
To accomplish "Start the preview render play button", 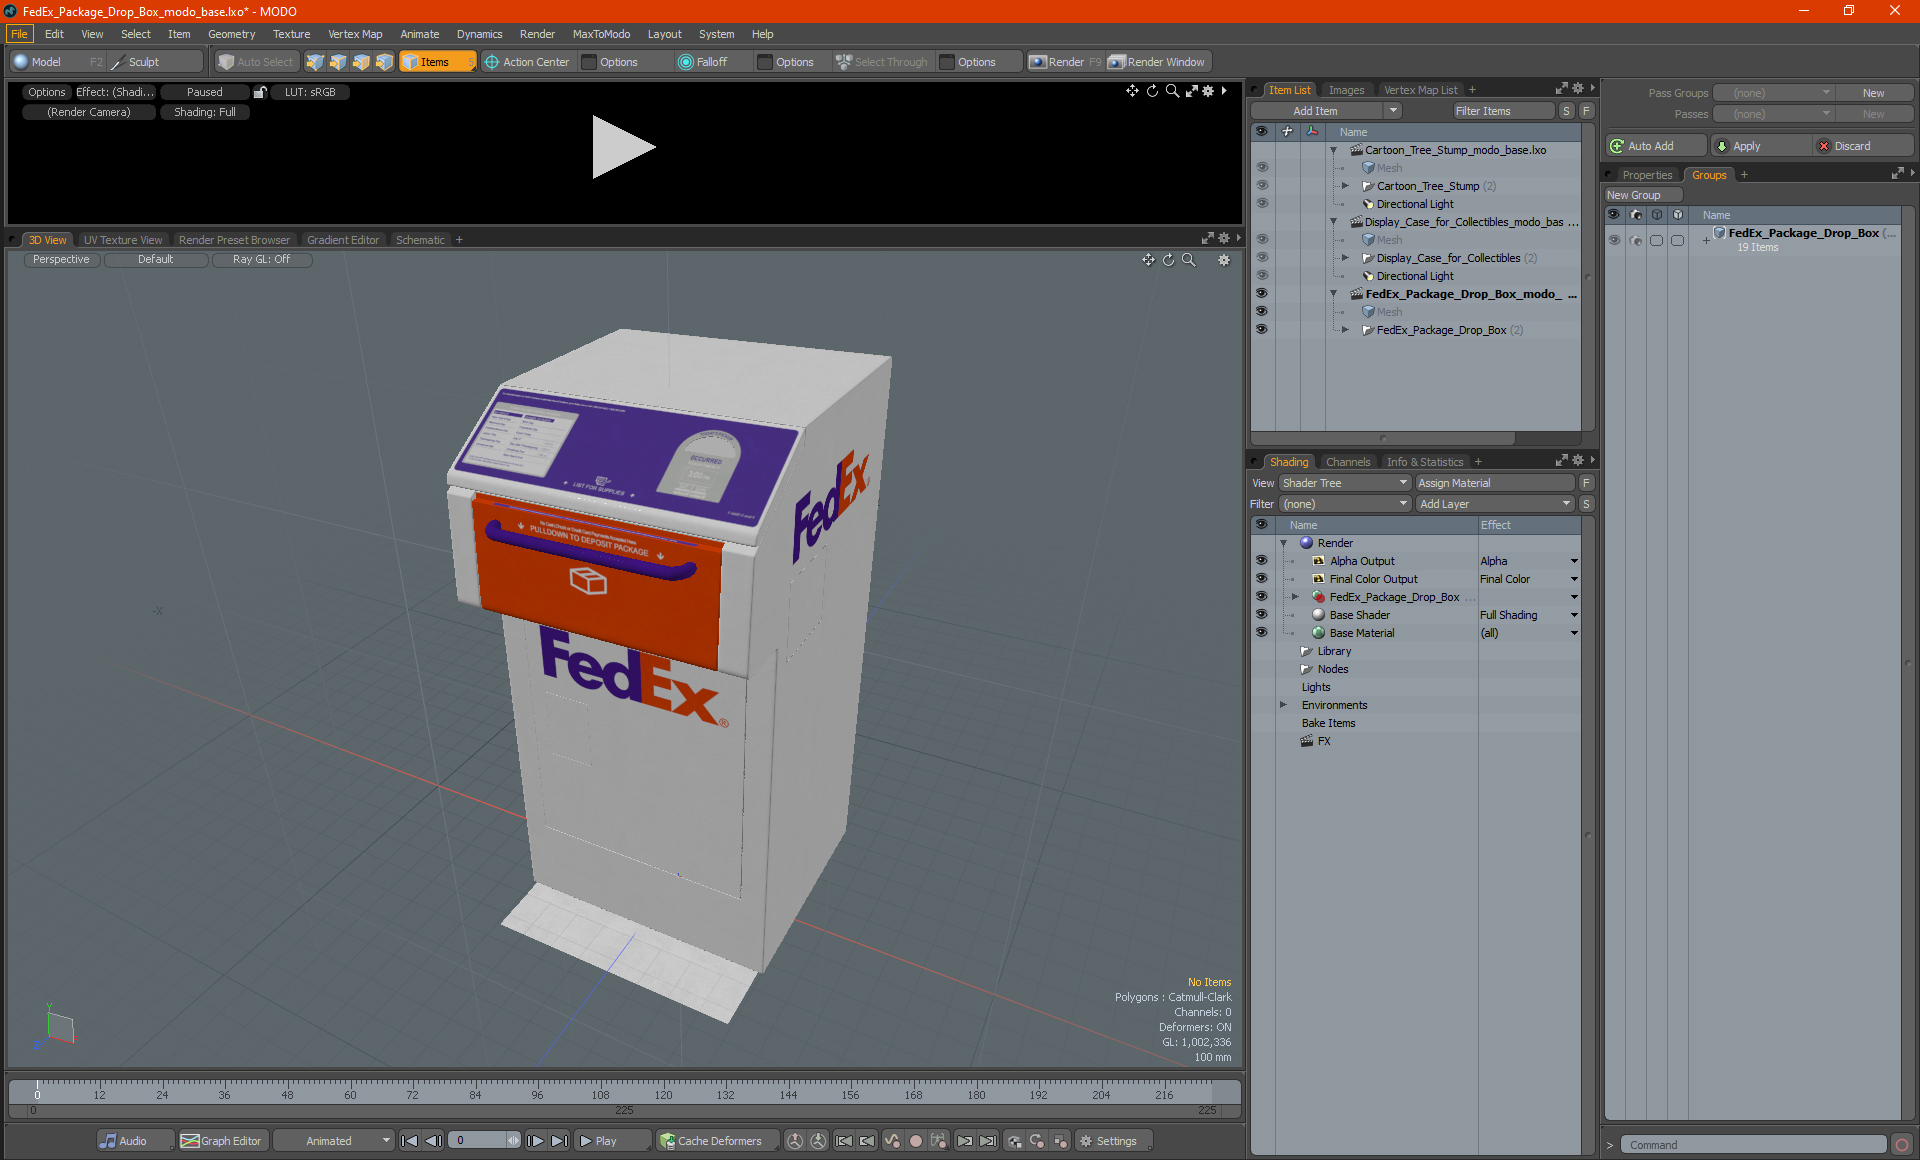I will click(x=623, y=147).
